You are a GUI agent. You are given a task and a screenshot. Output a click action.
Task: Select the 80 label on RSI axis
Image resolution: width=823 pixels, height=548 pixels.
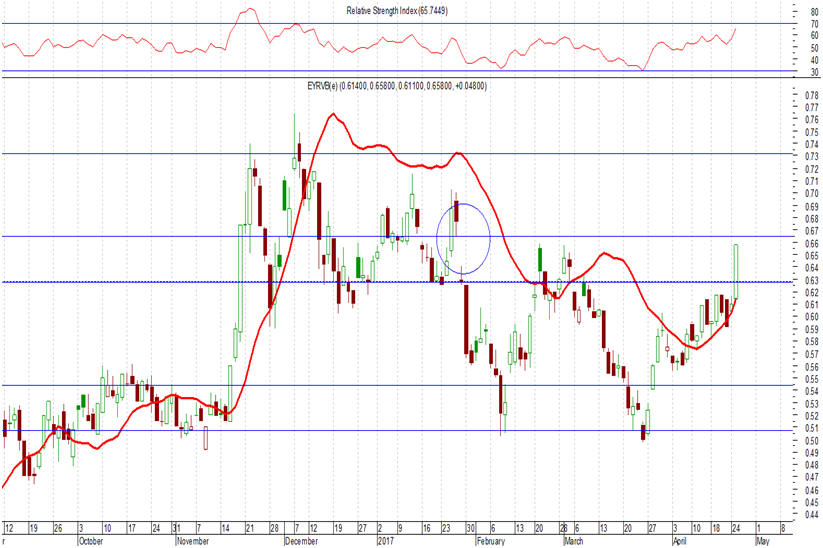coord(814,11)
